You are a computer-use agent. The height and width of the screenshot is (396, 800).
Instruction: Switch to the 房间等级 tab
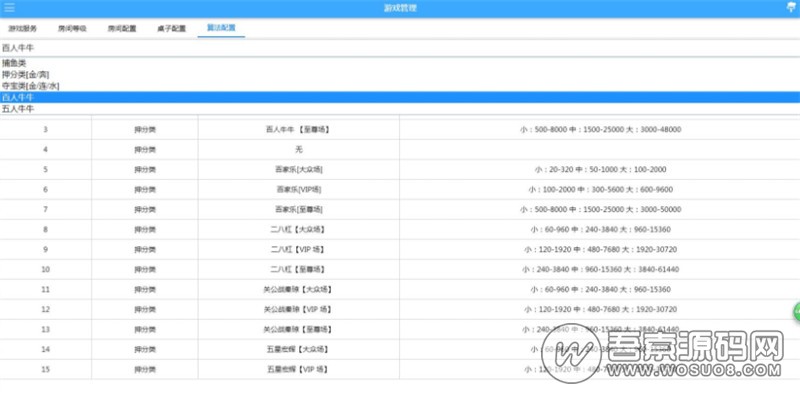tap(72, 29)
